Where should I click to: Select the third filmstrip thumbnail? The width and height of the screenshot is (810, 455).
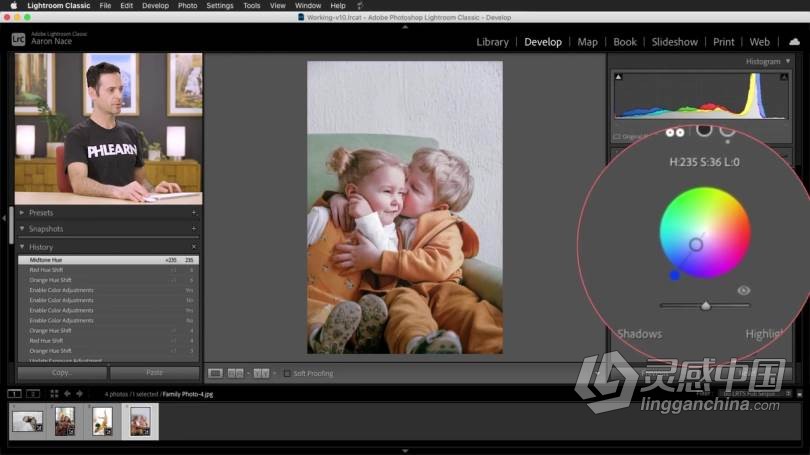click(102, 421)
